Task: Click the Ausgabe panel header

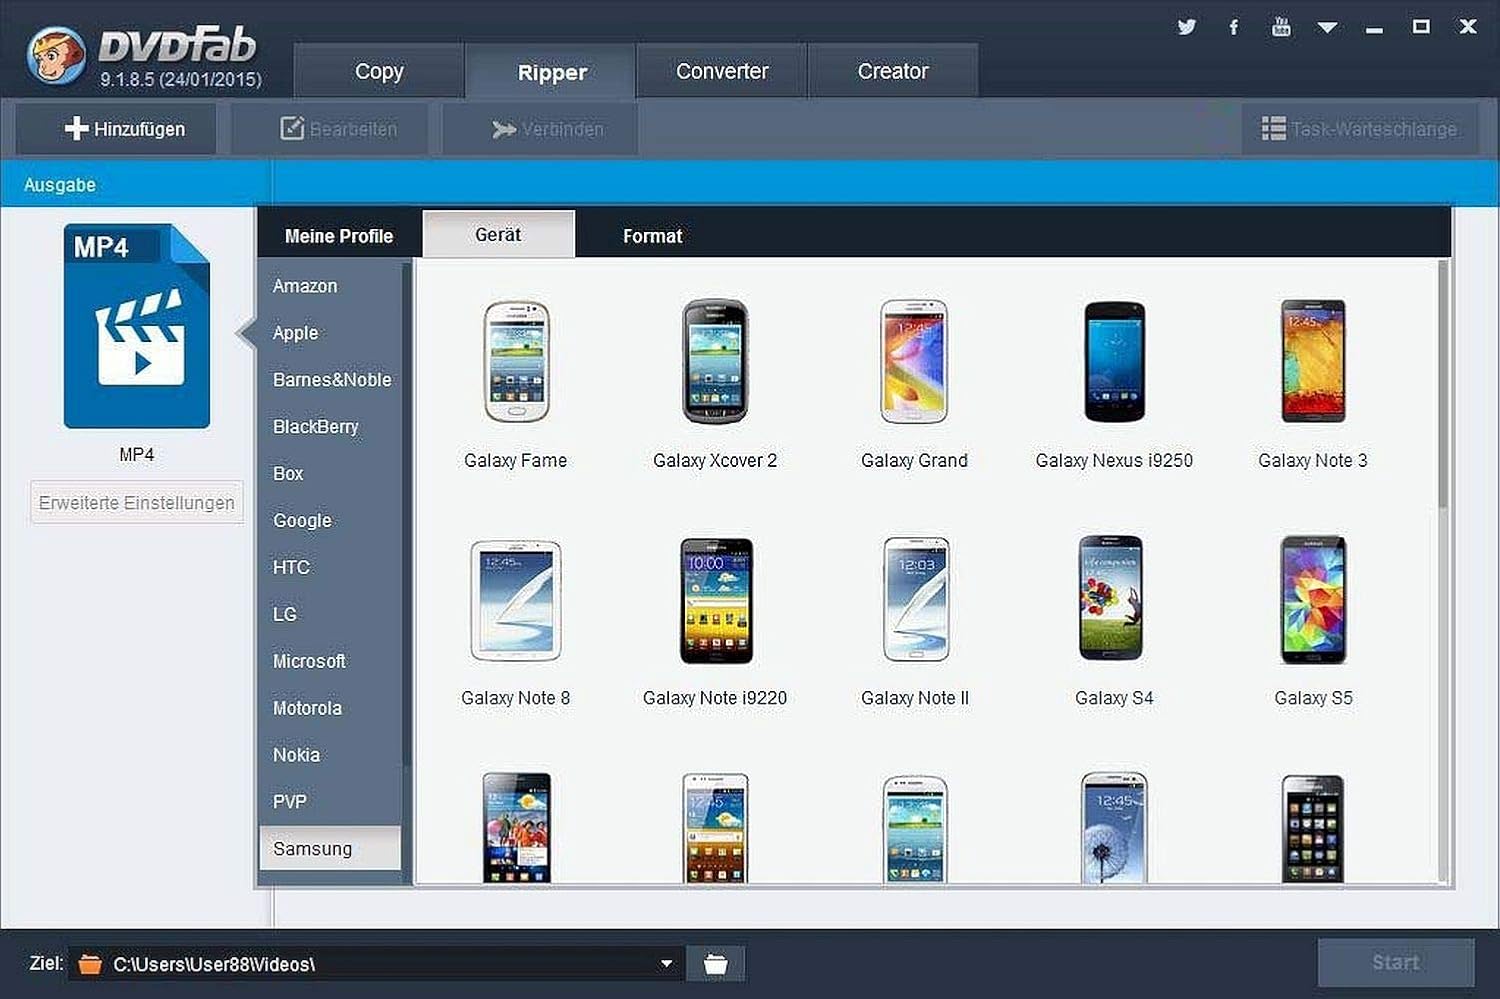Action: pyautogui.click(x=60, y=185)
